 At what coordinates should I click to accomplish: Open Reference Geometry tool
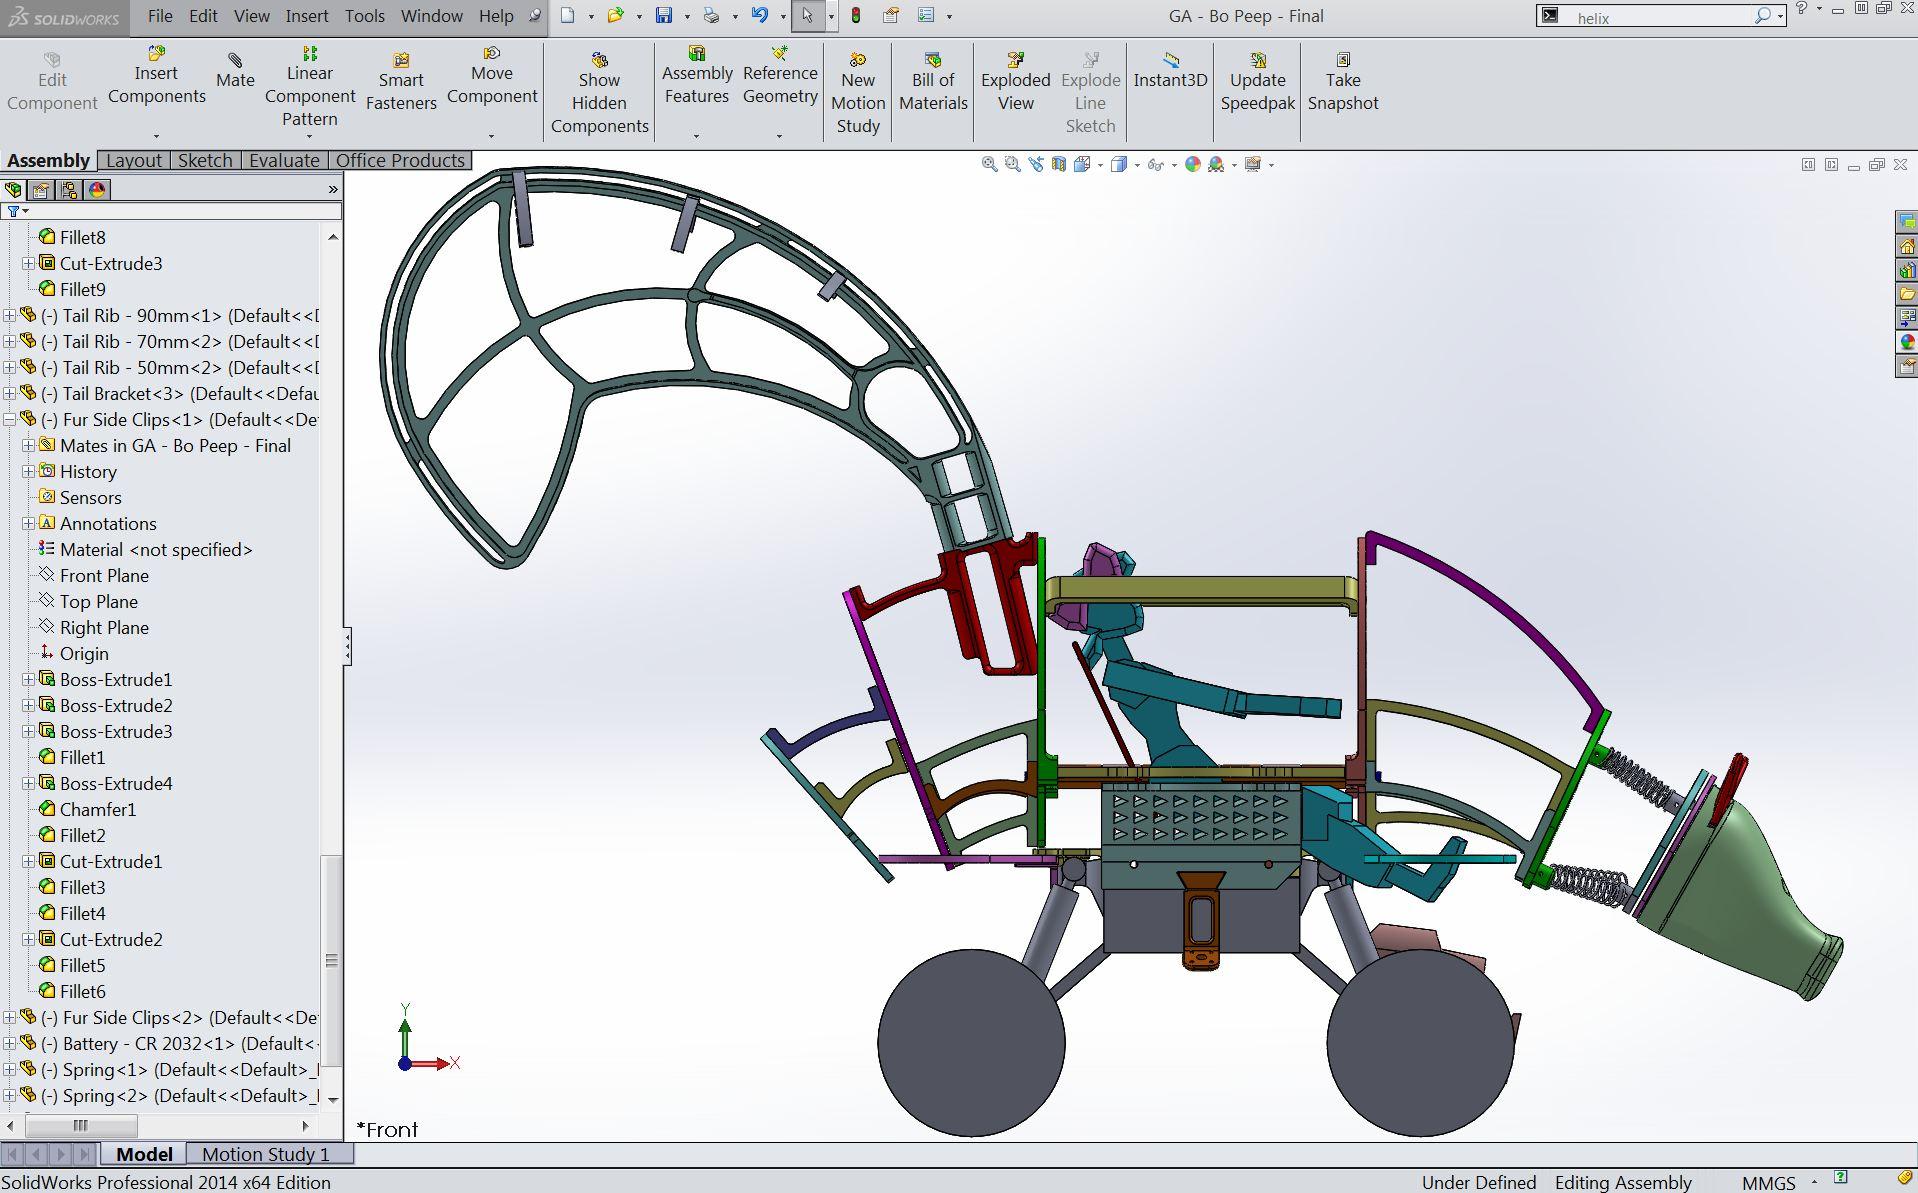780,76
